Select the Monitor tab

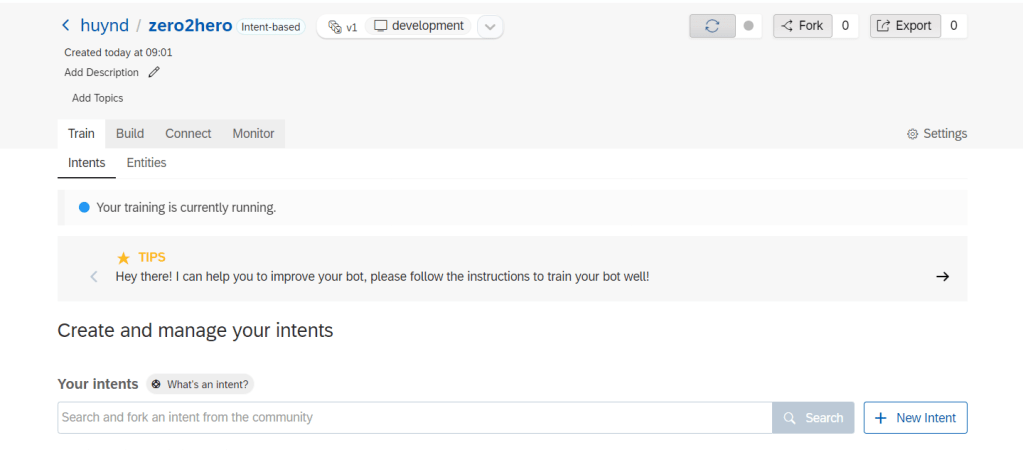pos(254,134)
